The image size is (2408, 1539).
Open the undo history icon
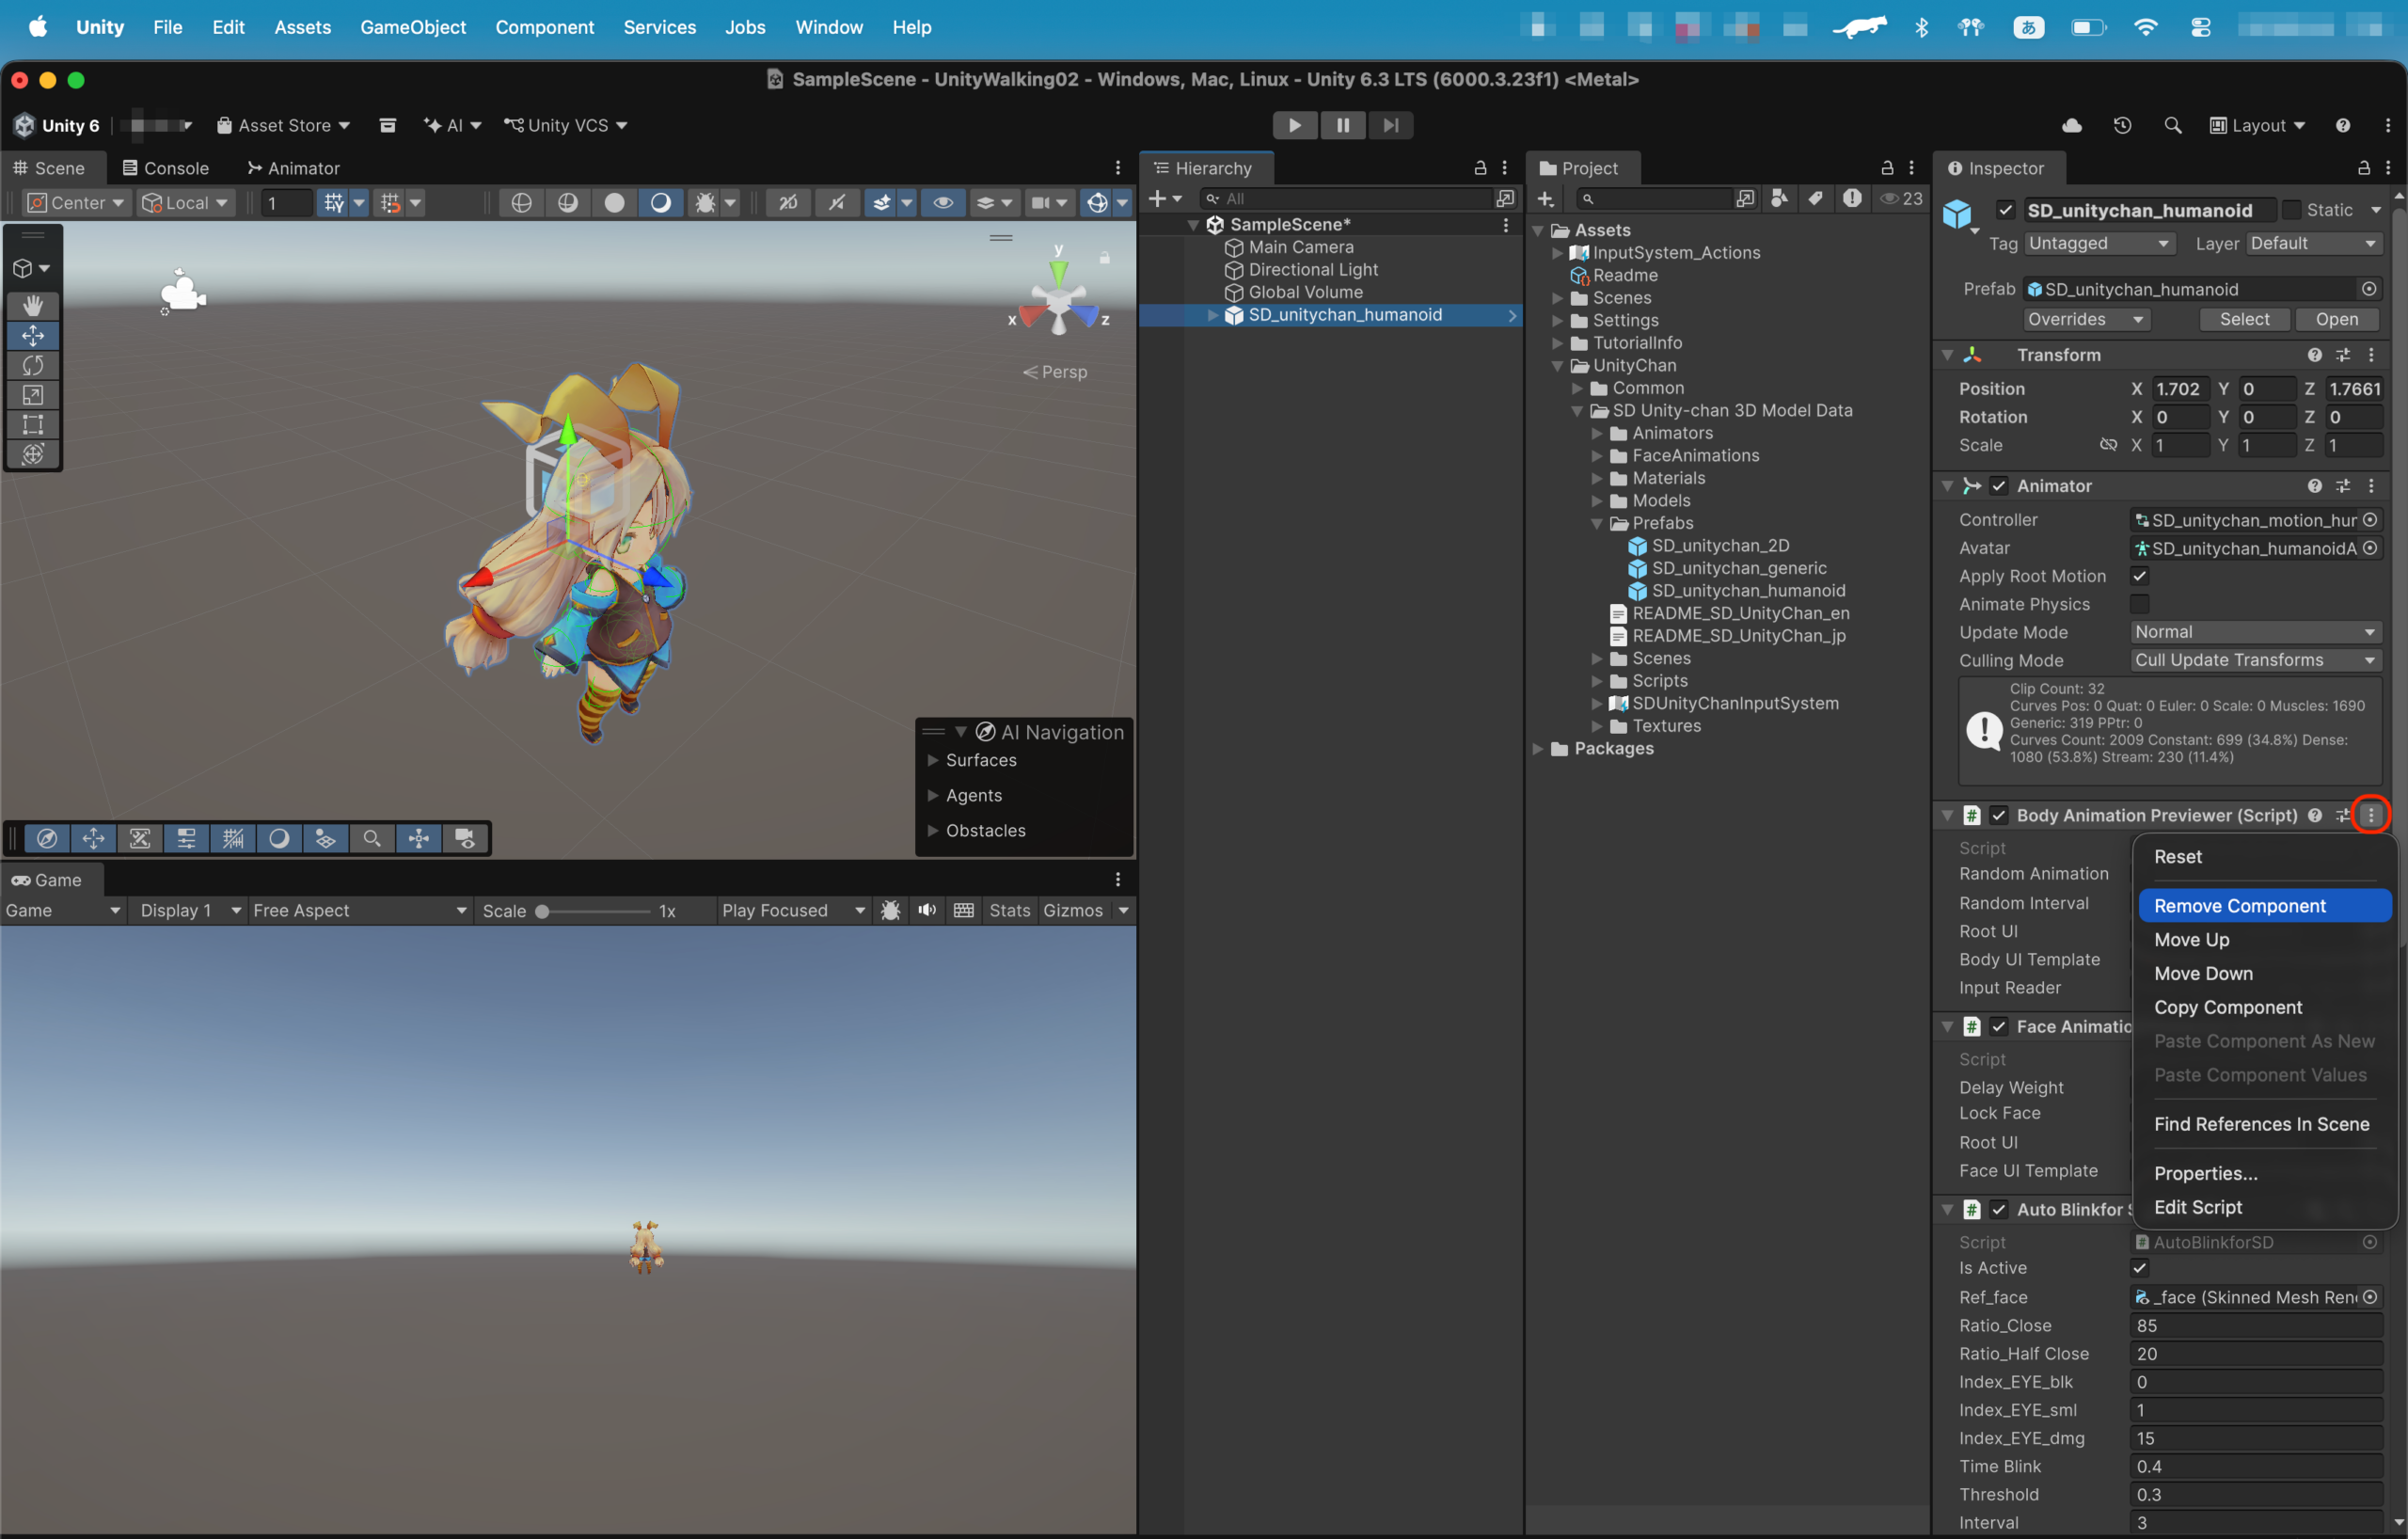click(2122, 125)
